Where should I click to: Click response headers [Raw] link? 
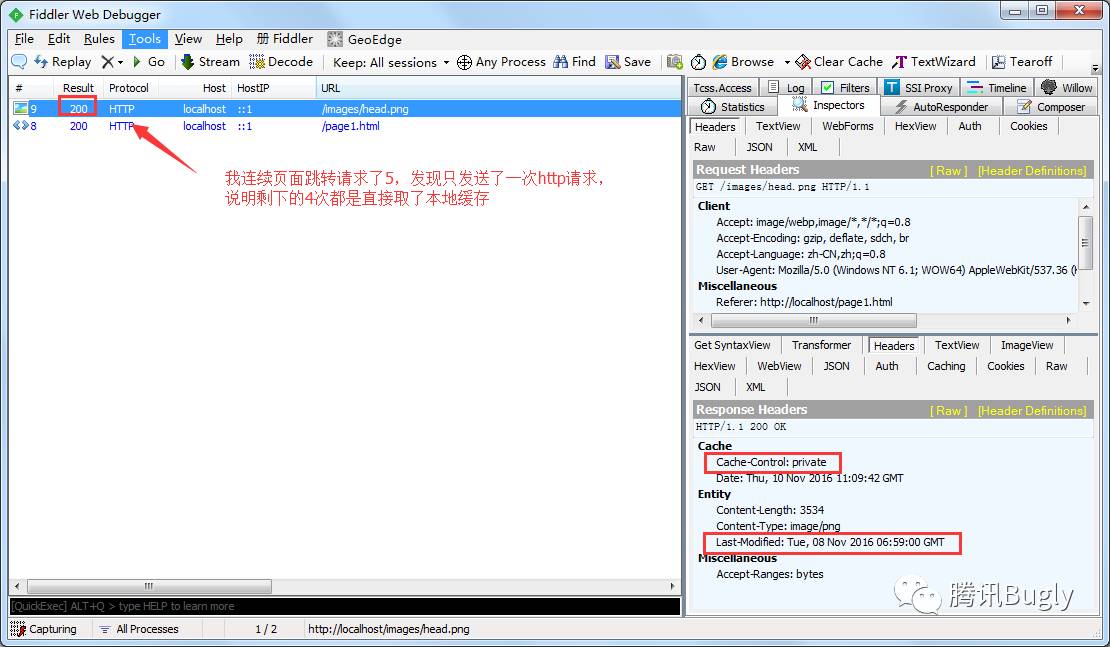pos(949,411)
